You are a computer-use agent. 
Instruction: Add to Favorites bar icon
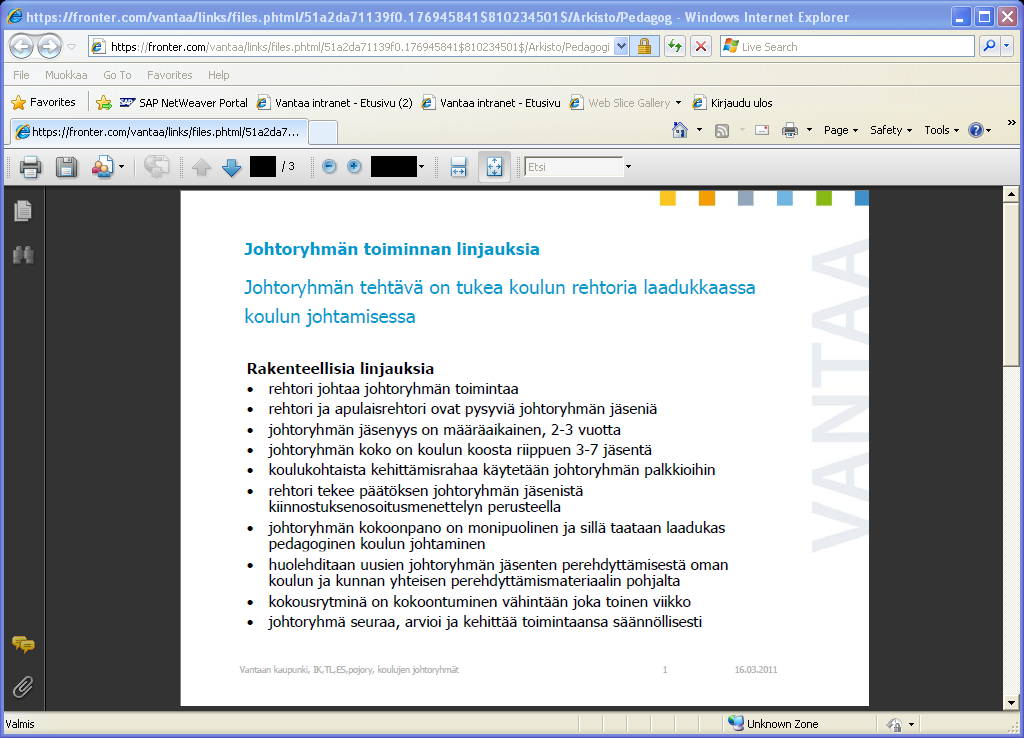(x=103, y=103)
